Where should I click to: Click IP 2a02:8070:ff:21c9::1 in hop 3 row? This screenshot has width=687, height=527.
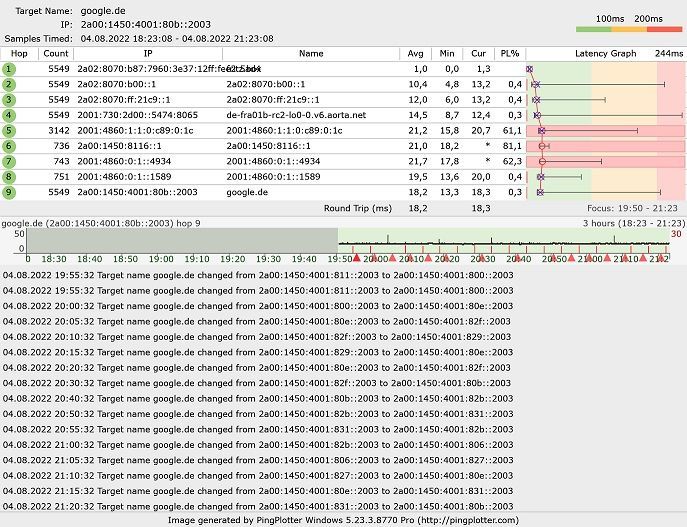coord(124,100)
